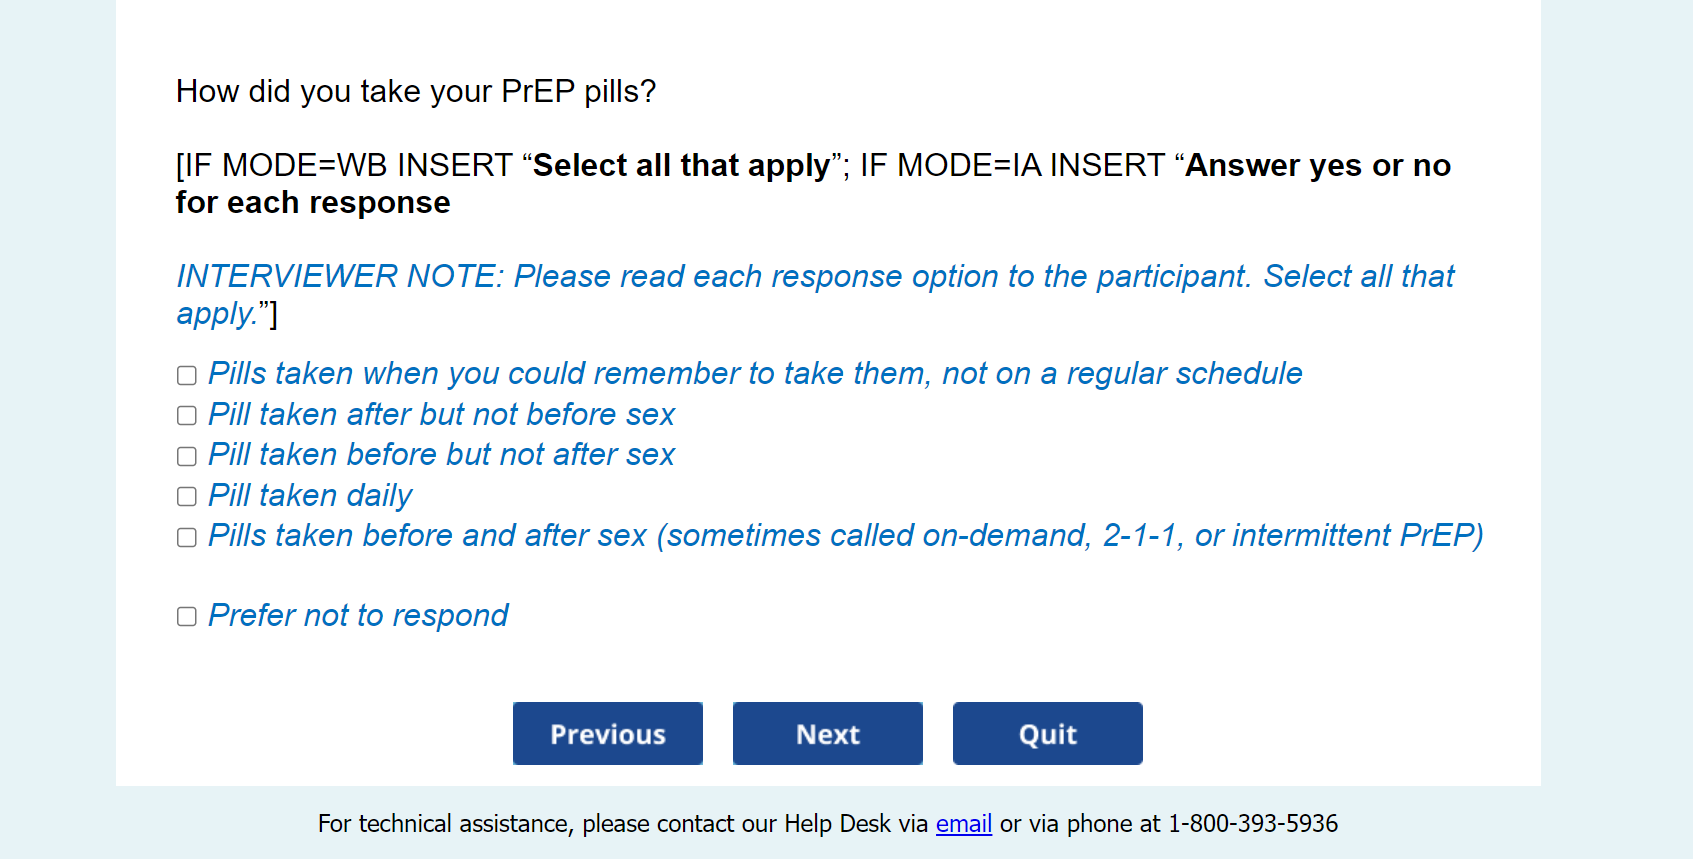This screenshot has width=1693, height=859.
Task: Enable the 'Pill taken before but not after sex' checkbox
Action: point(187,456)
